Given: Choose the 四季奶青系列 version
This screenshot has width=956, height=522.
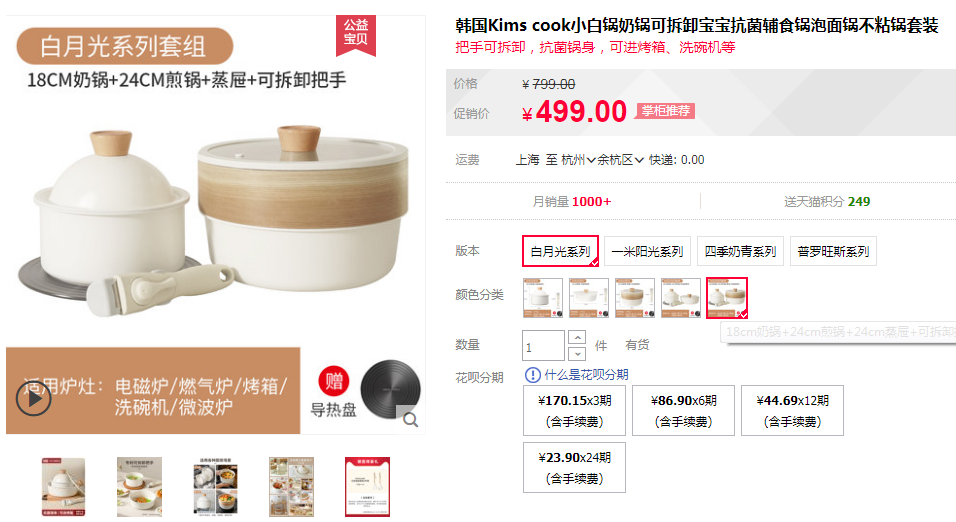Looking at the screenshot, I should click(x=740, y=251).
